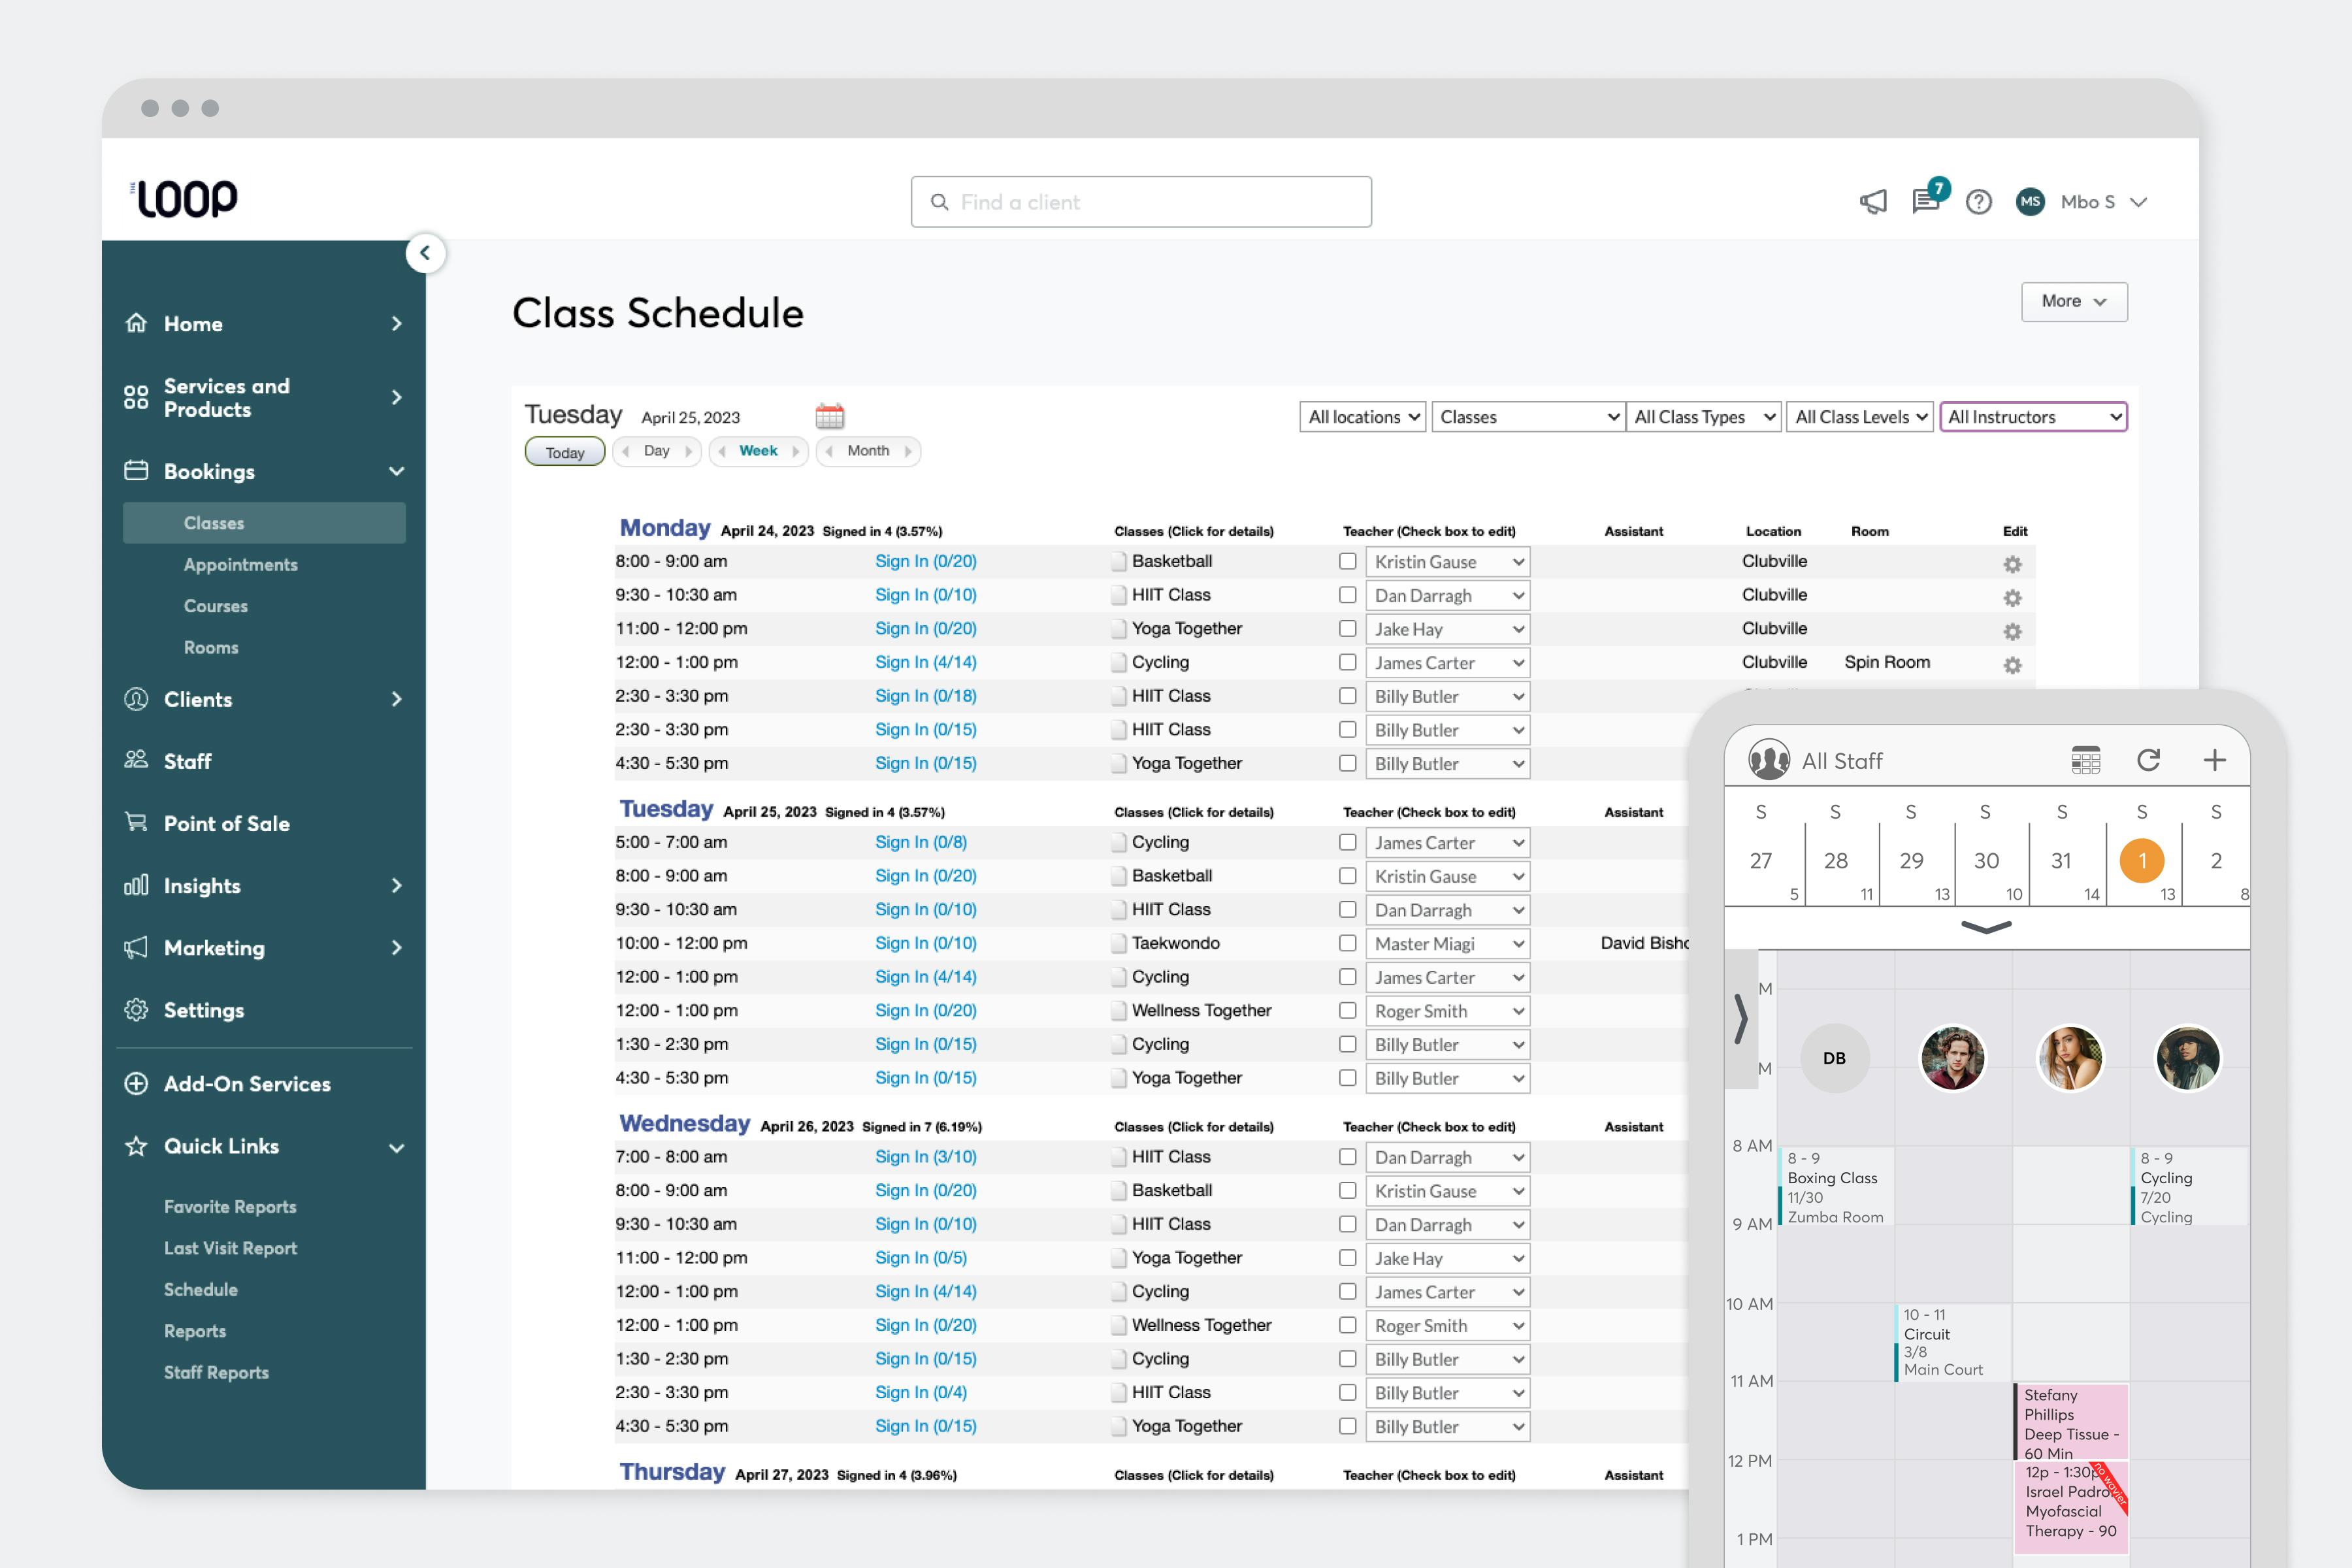Viewport: 2352px width, 1568px height.
Task: Open the All Instructors dropdown
Action: point(2033,417)
